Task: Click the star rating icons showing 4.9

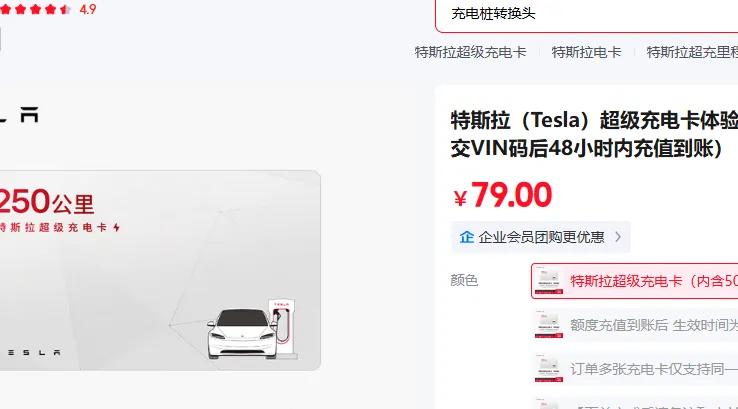Action: (36, 9)
